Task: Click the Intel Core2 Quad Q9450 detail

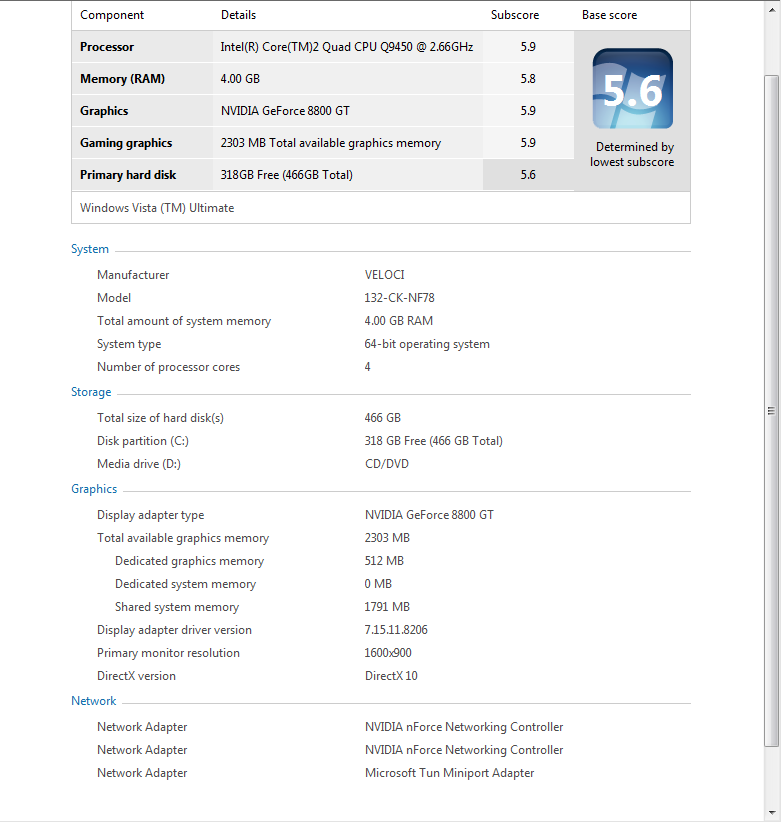Action: click(346, 47)
